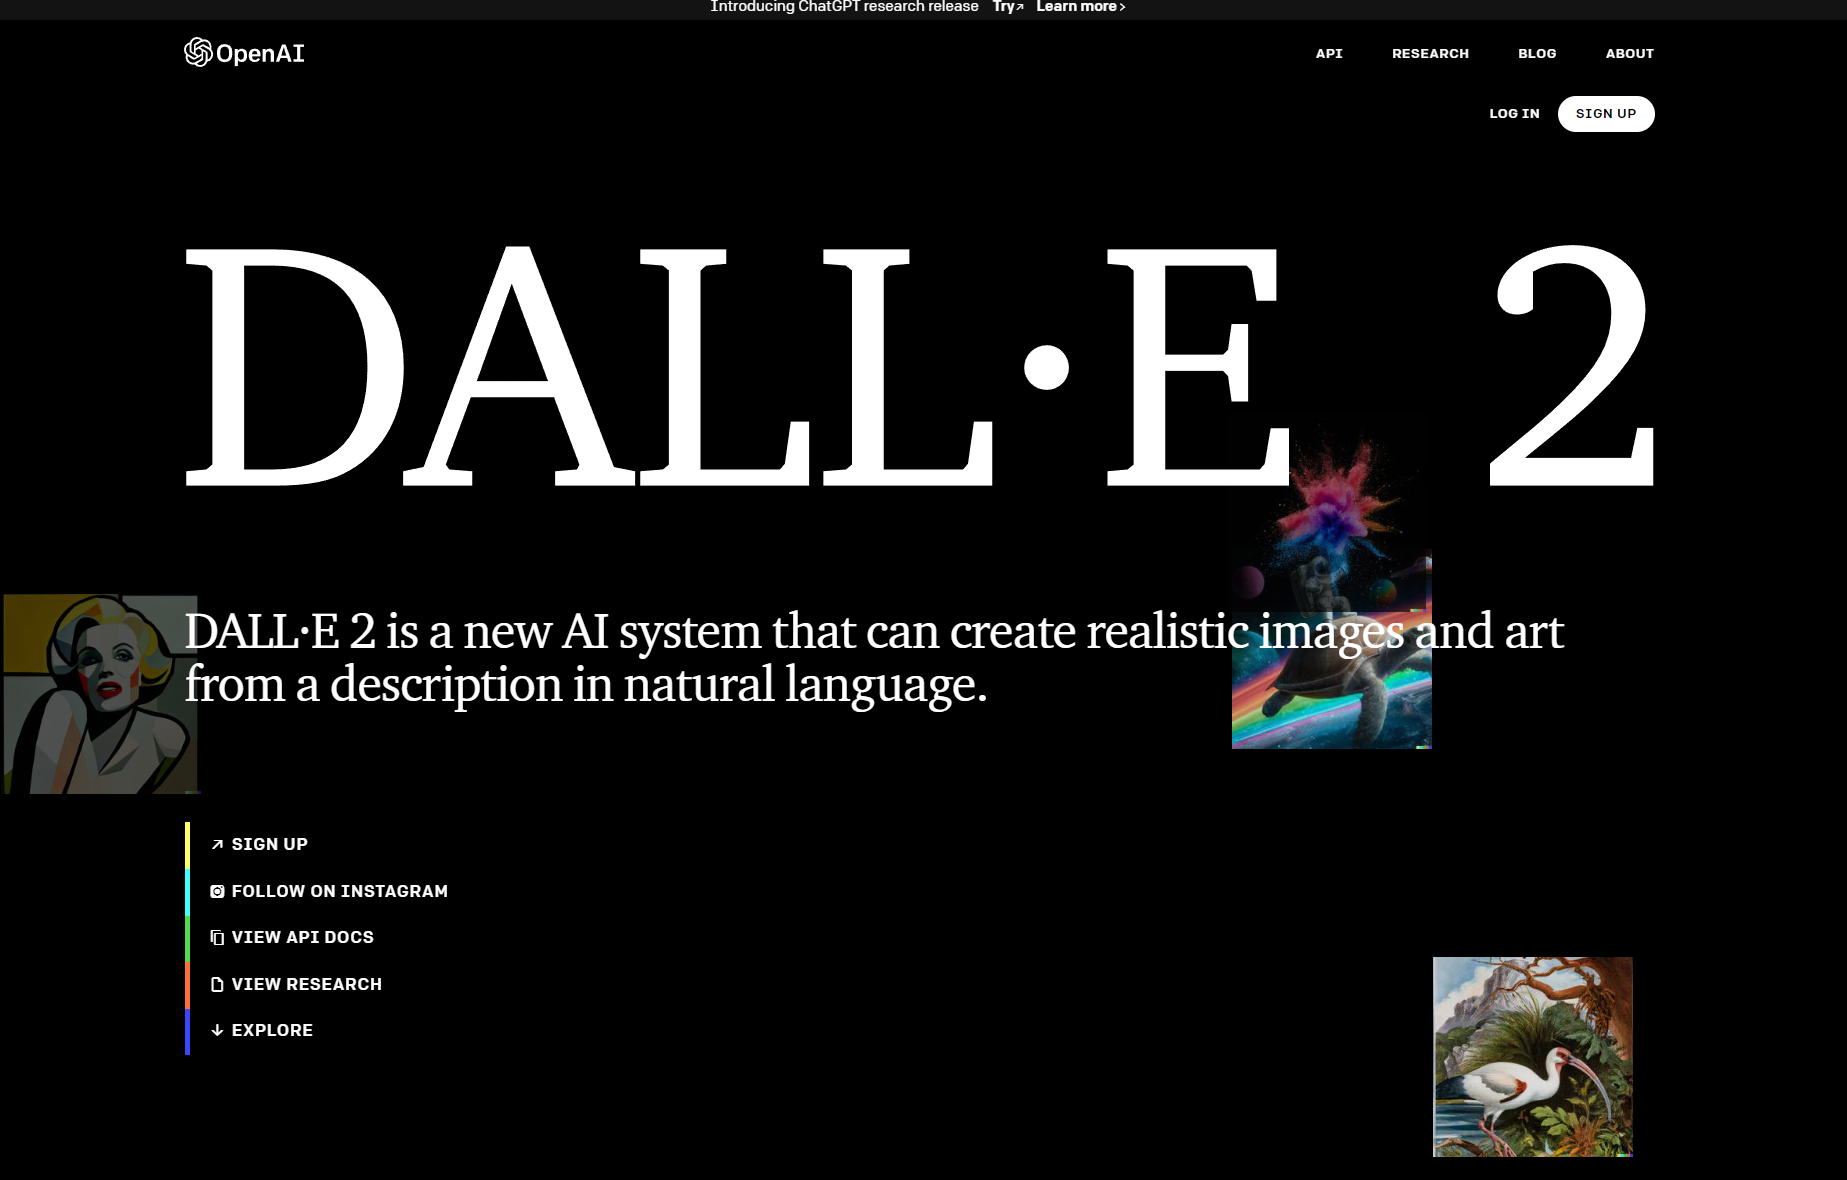Click the cubist blonde woman portrait image
1847x1180 pixels.
click(x=100, y=694)
